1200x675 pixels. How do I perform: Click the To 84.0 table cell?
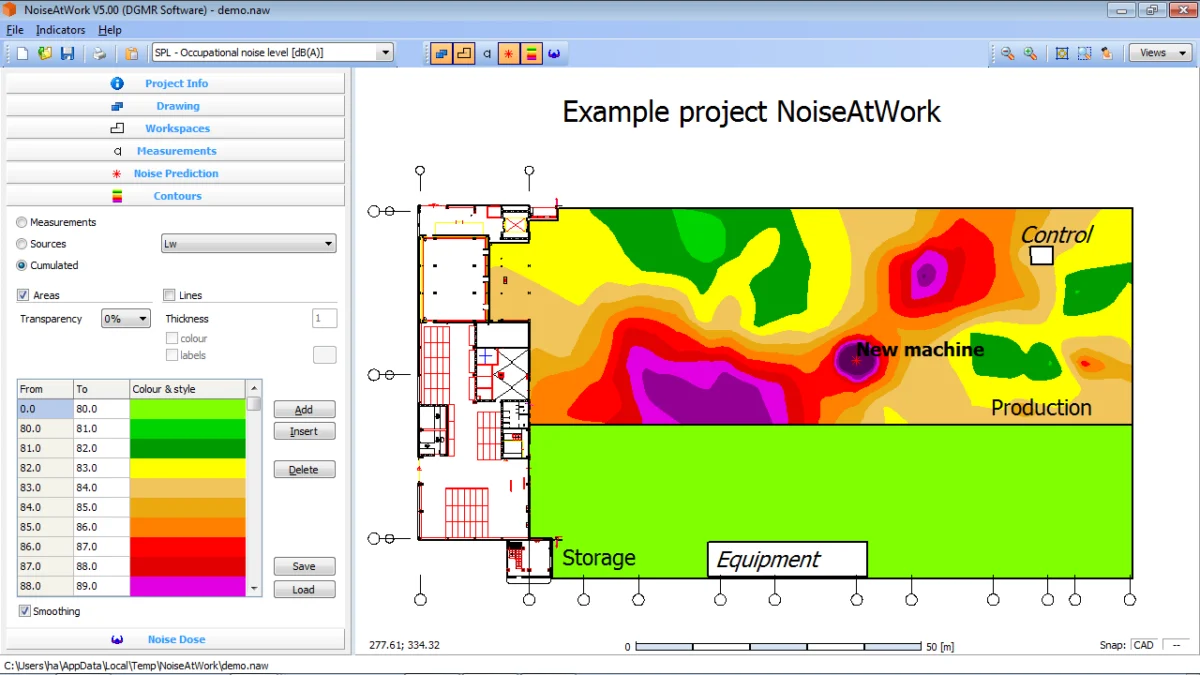coord(101,488)
